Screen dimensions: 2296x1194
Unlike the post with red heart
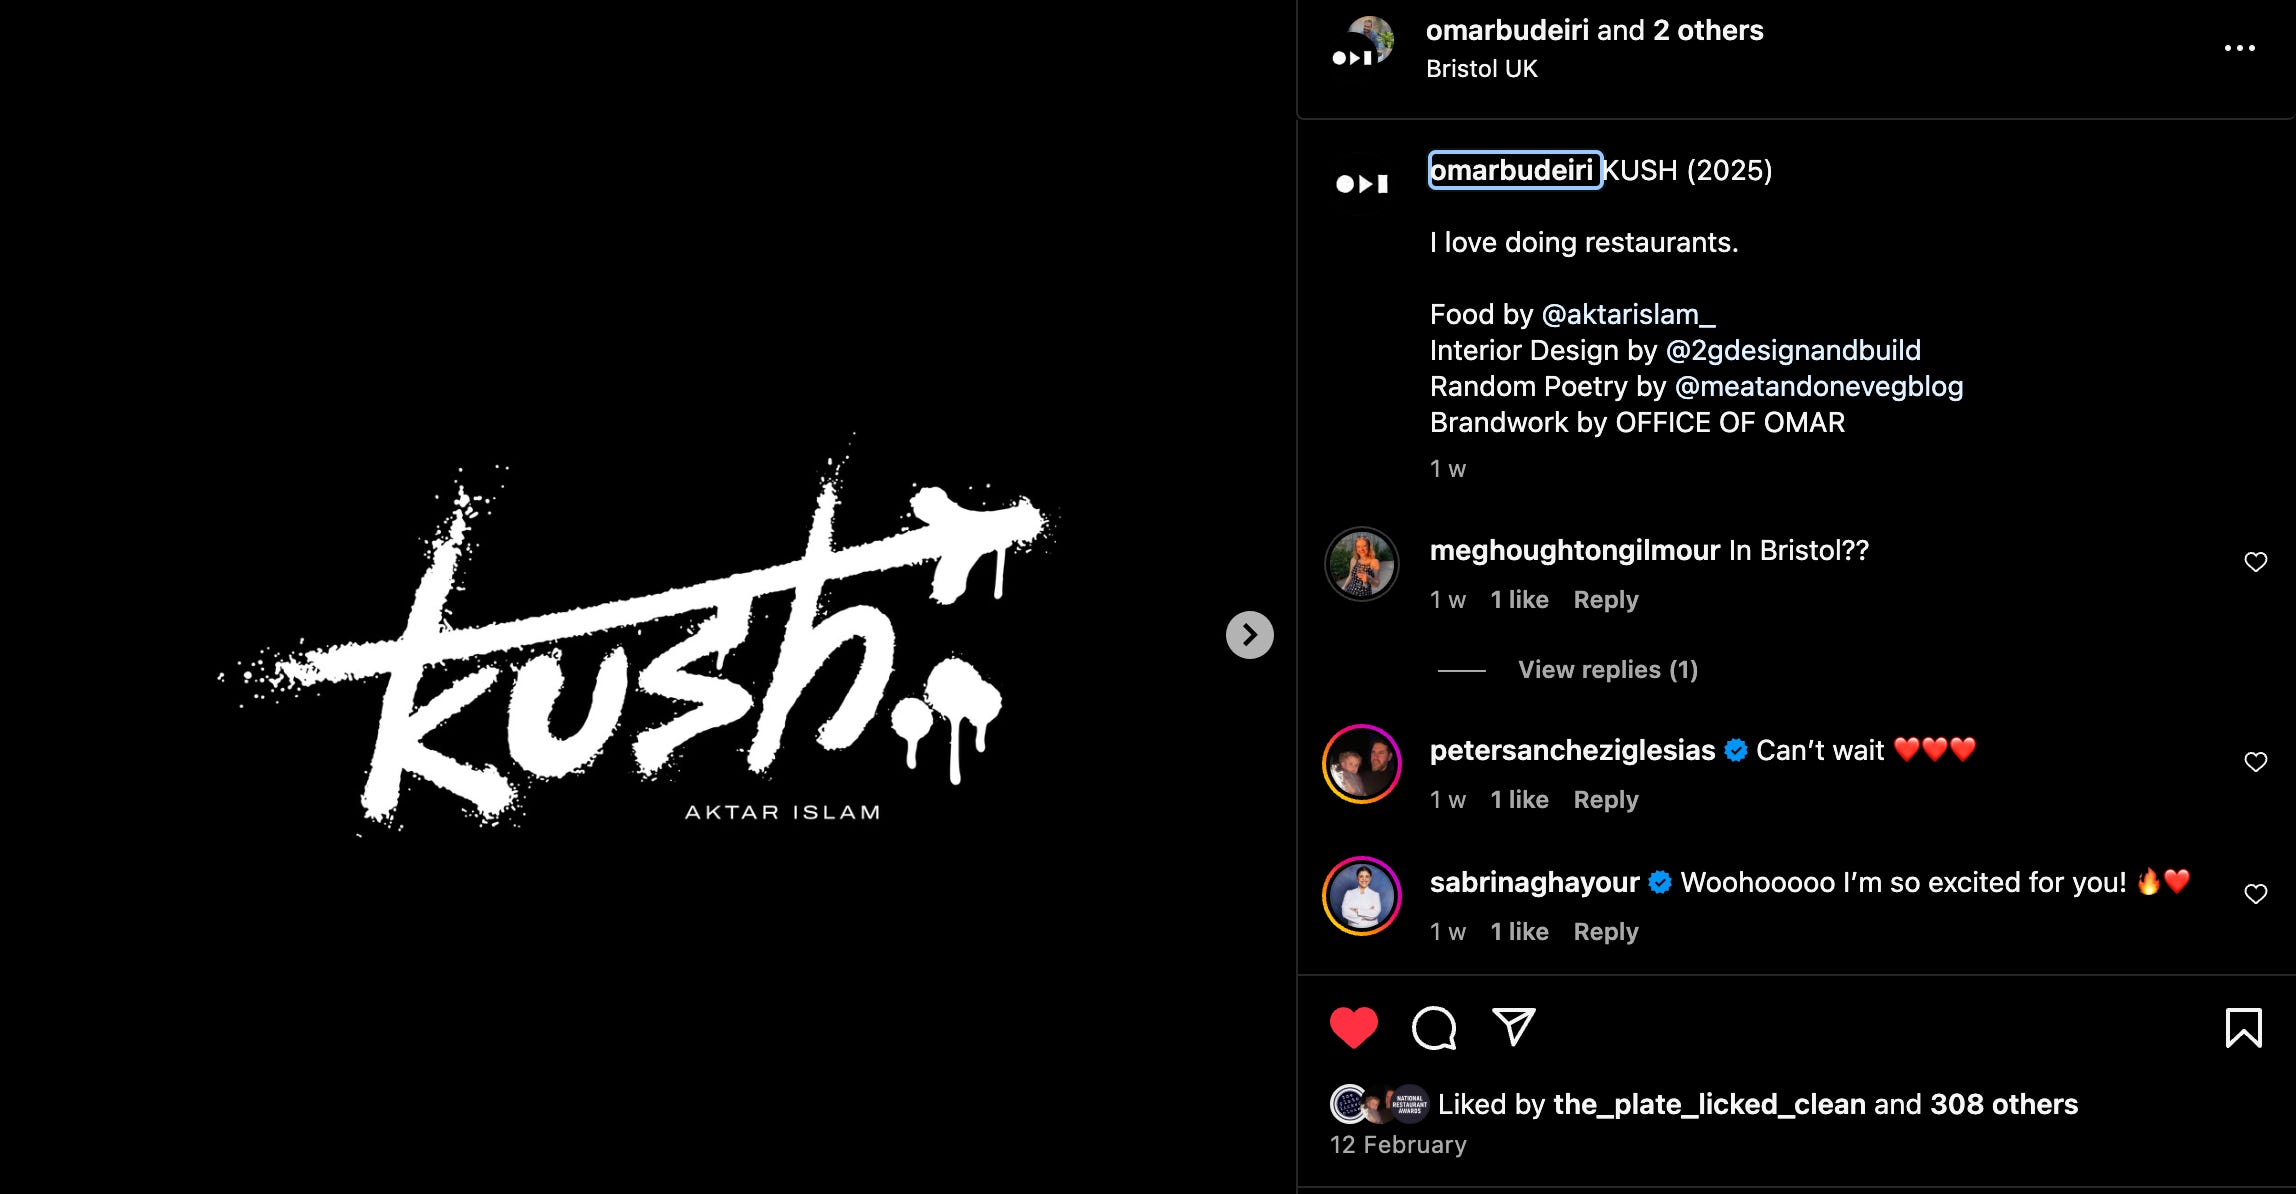(1354, 1028)
